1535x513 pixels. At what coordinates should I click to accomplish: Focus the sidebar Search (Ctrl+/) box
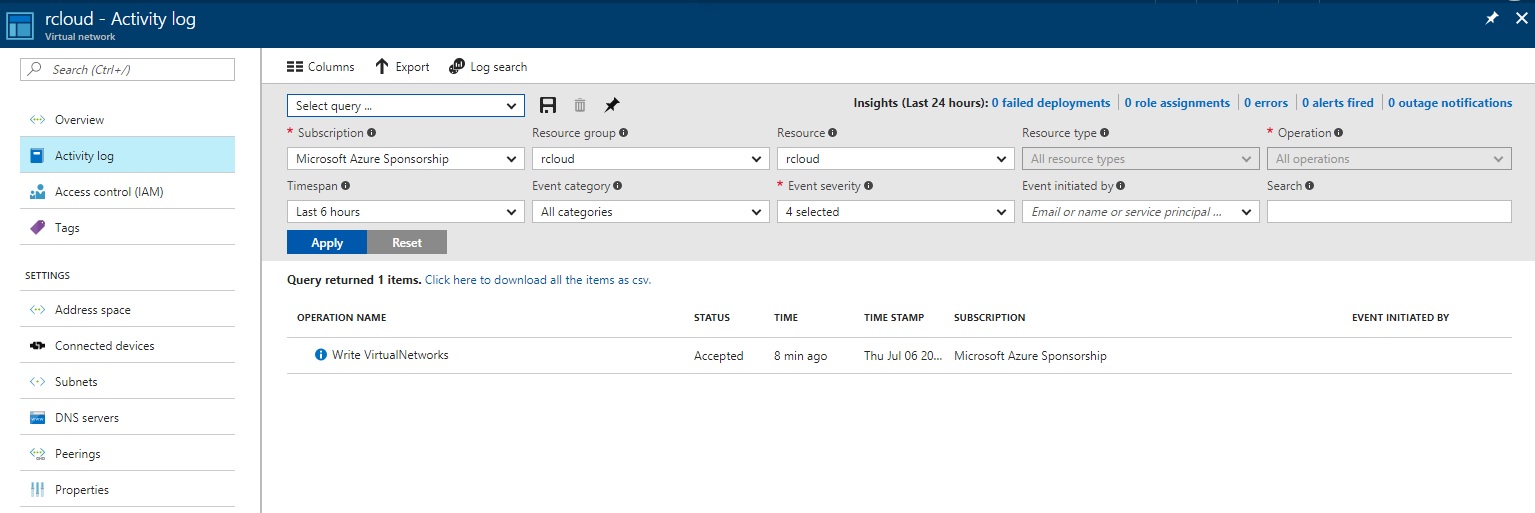[127, 69]
